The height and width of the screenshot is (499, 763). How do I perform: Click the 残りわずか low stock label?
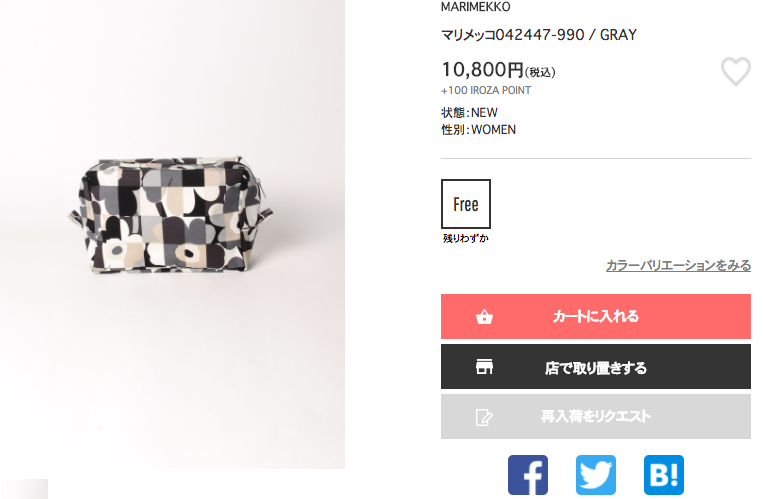(466, 238)
